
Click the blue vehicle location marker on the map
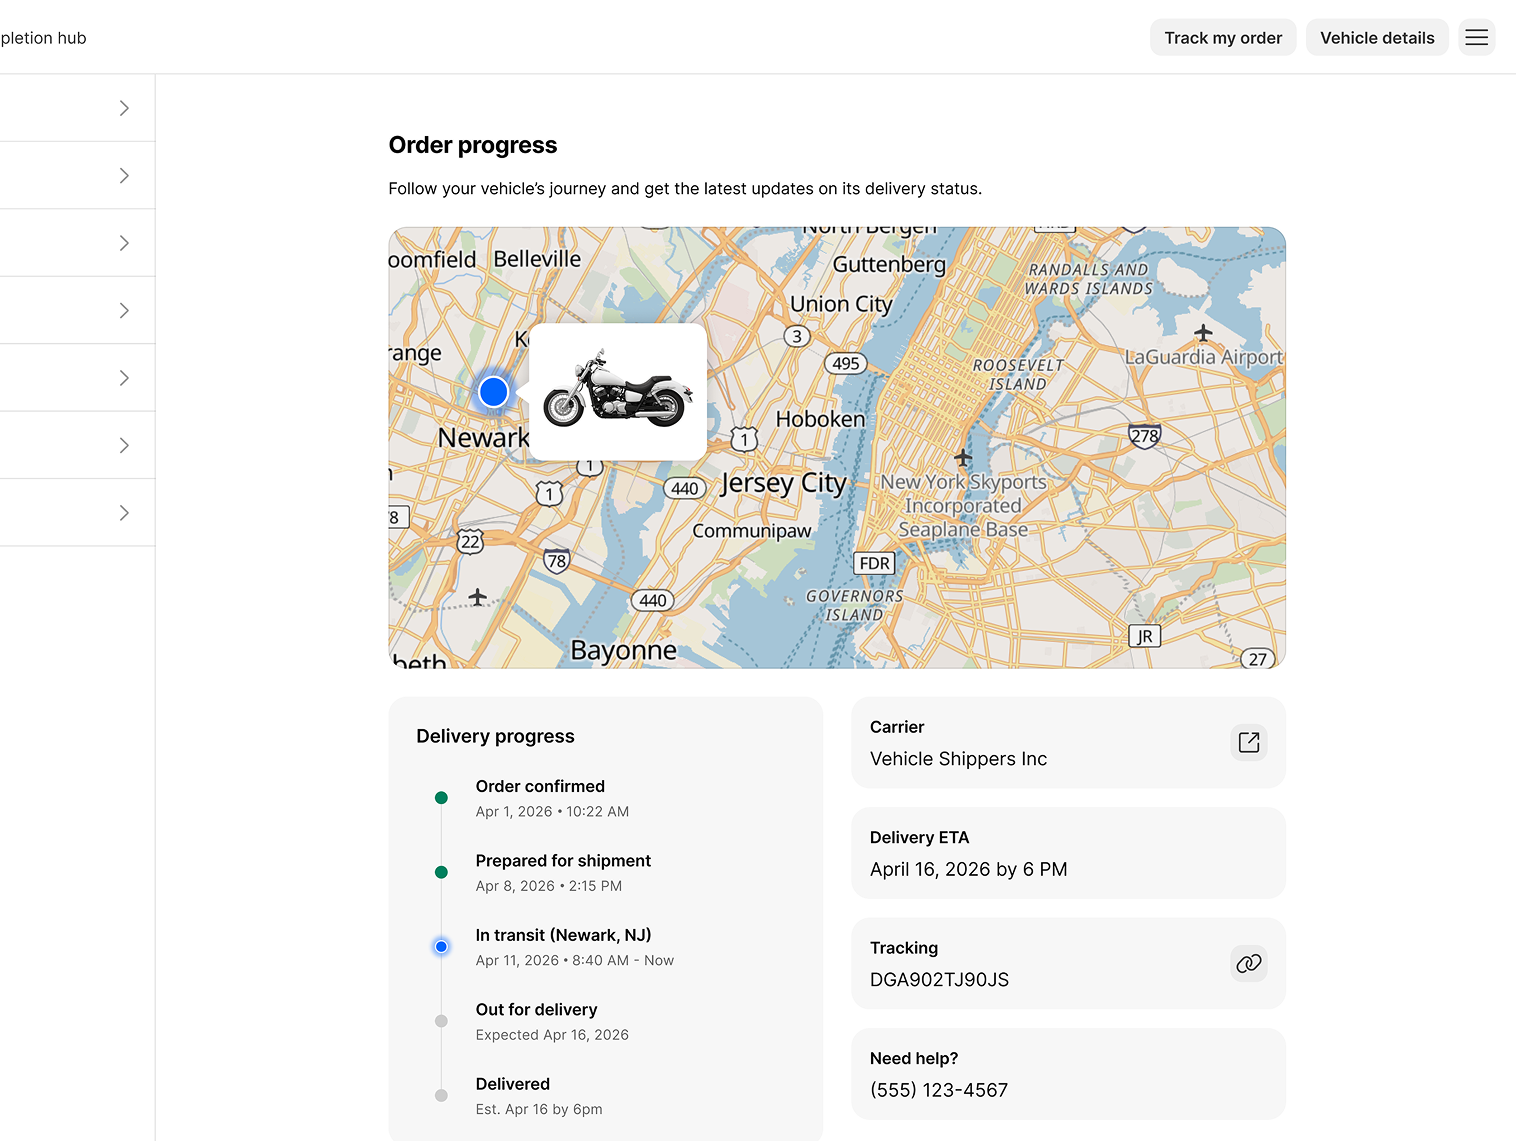[492, 392]
